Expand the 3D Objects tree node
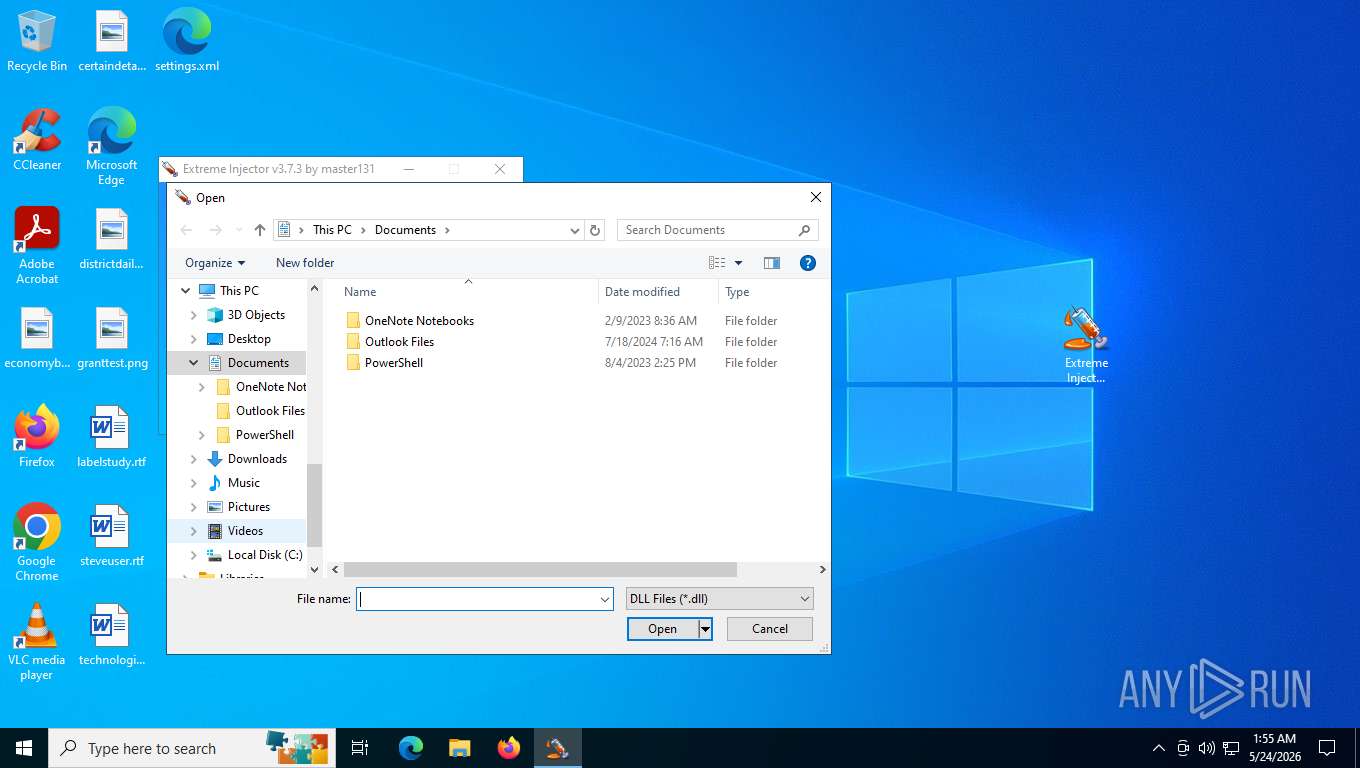 click(194, 315)
